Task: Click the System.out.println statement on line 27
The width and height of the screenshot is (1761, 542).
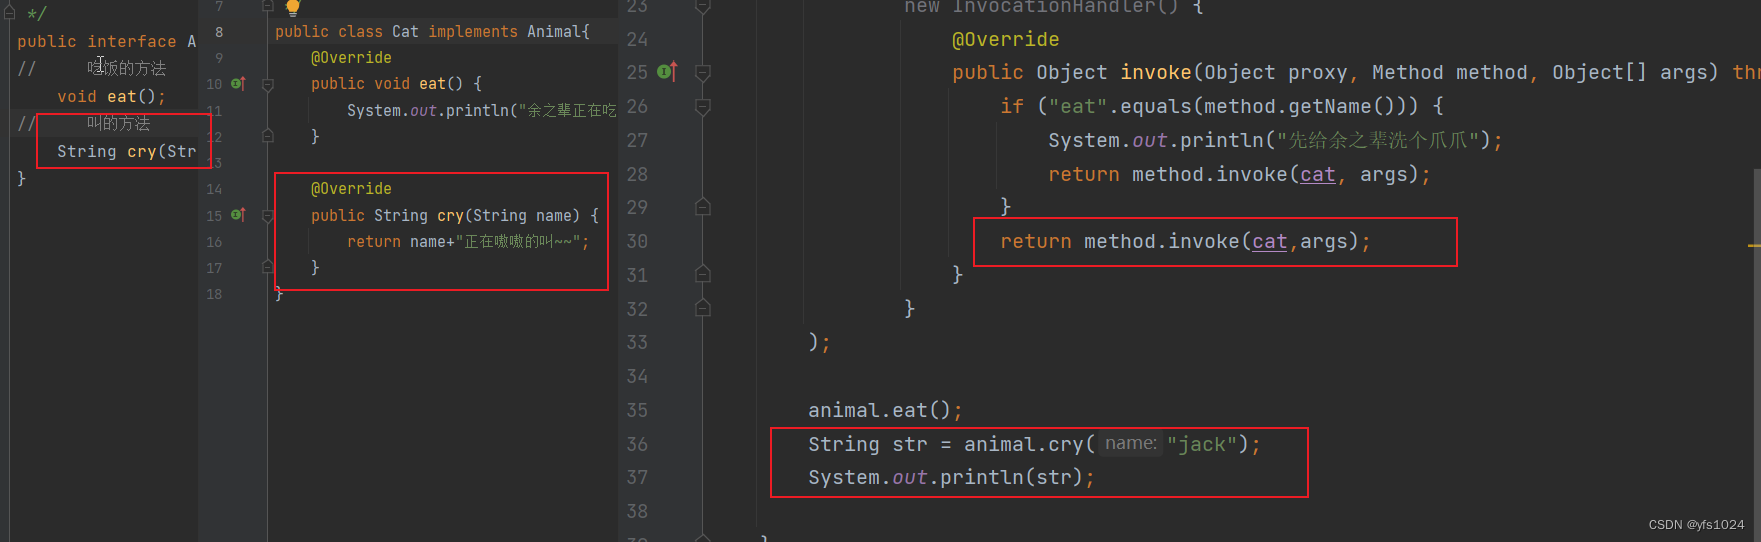Action: point(1275,140)
